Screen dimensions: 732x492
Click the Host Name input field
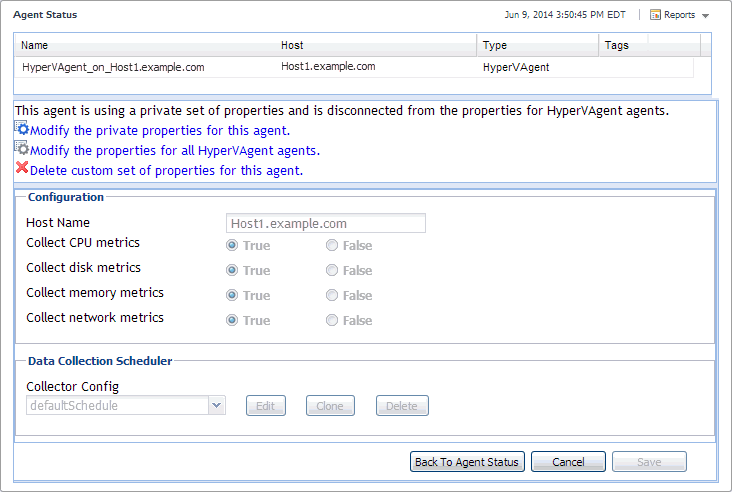pos(326,224)
